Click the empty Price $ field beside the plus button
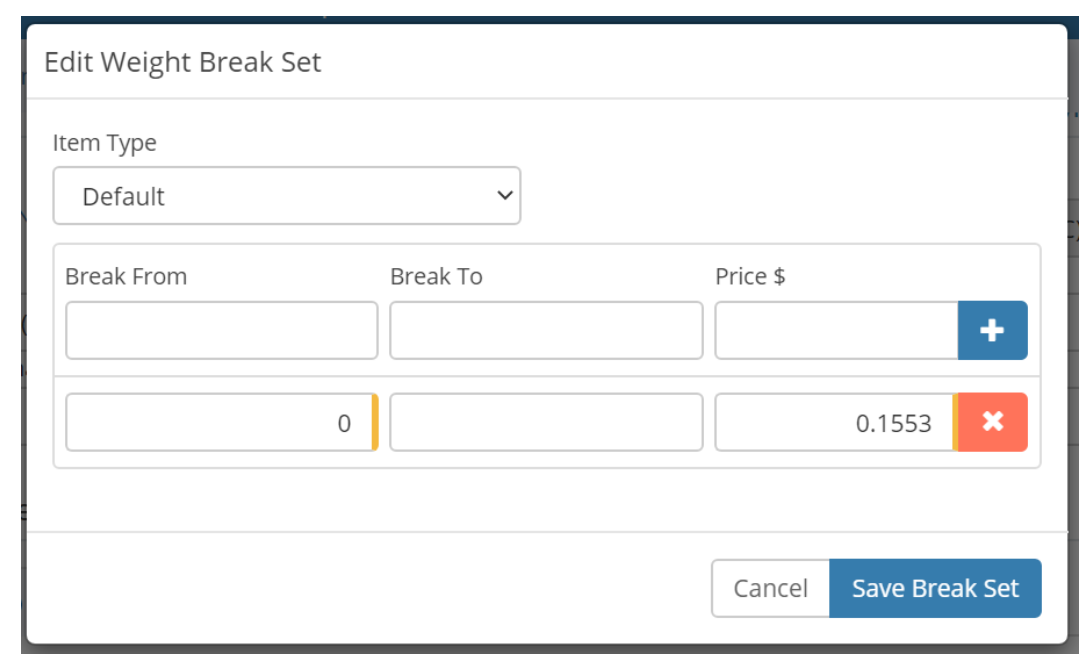The width and height of the screenshot is (1090, 662). (836, 330)
